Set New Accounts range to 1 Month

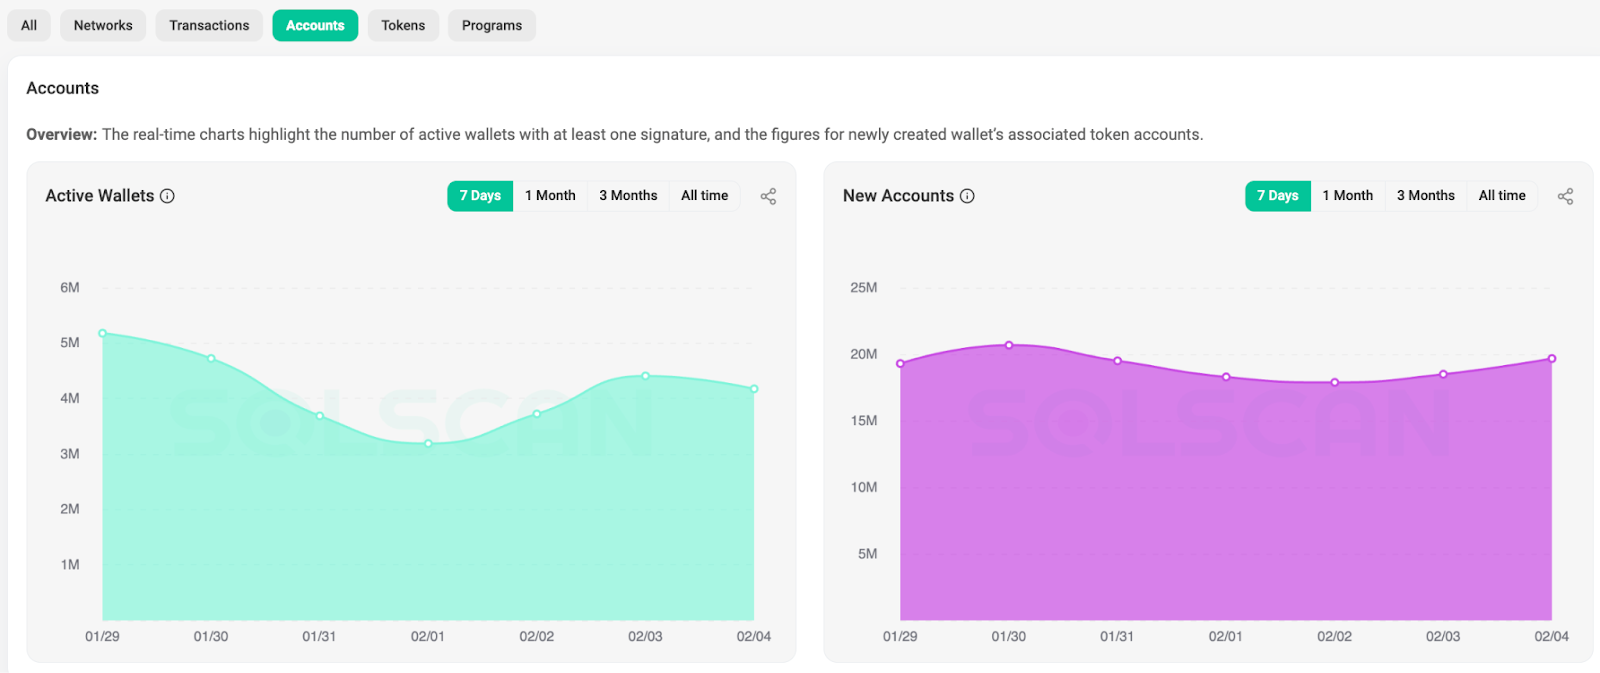pyautogui.click(x=1347, y=196)
